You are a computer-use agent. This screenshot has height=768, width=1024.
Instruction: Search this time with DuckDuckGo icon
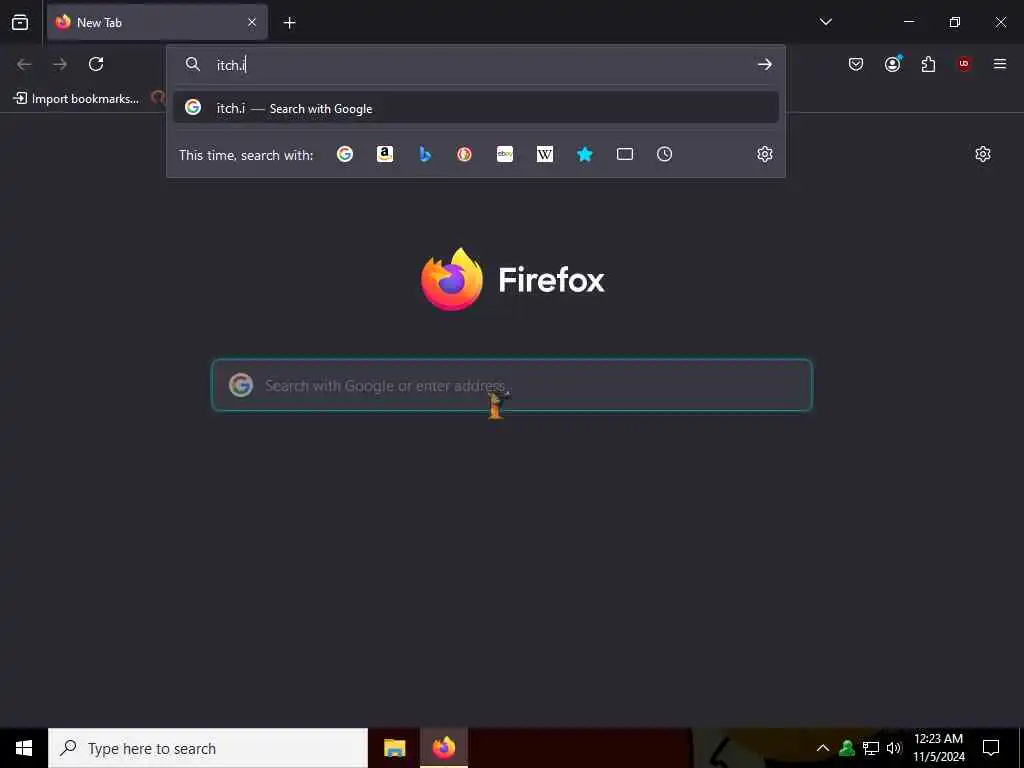[x=464, y=154]
